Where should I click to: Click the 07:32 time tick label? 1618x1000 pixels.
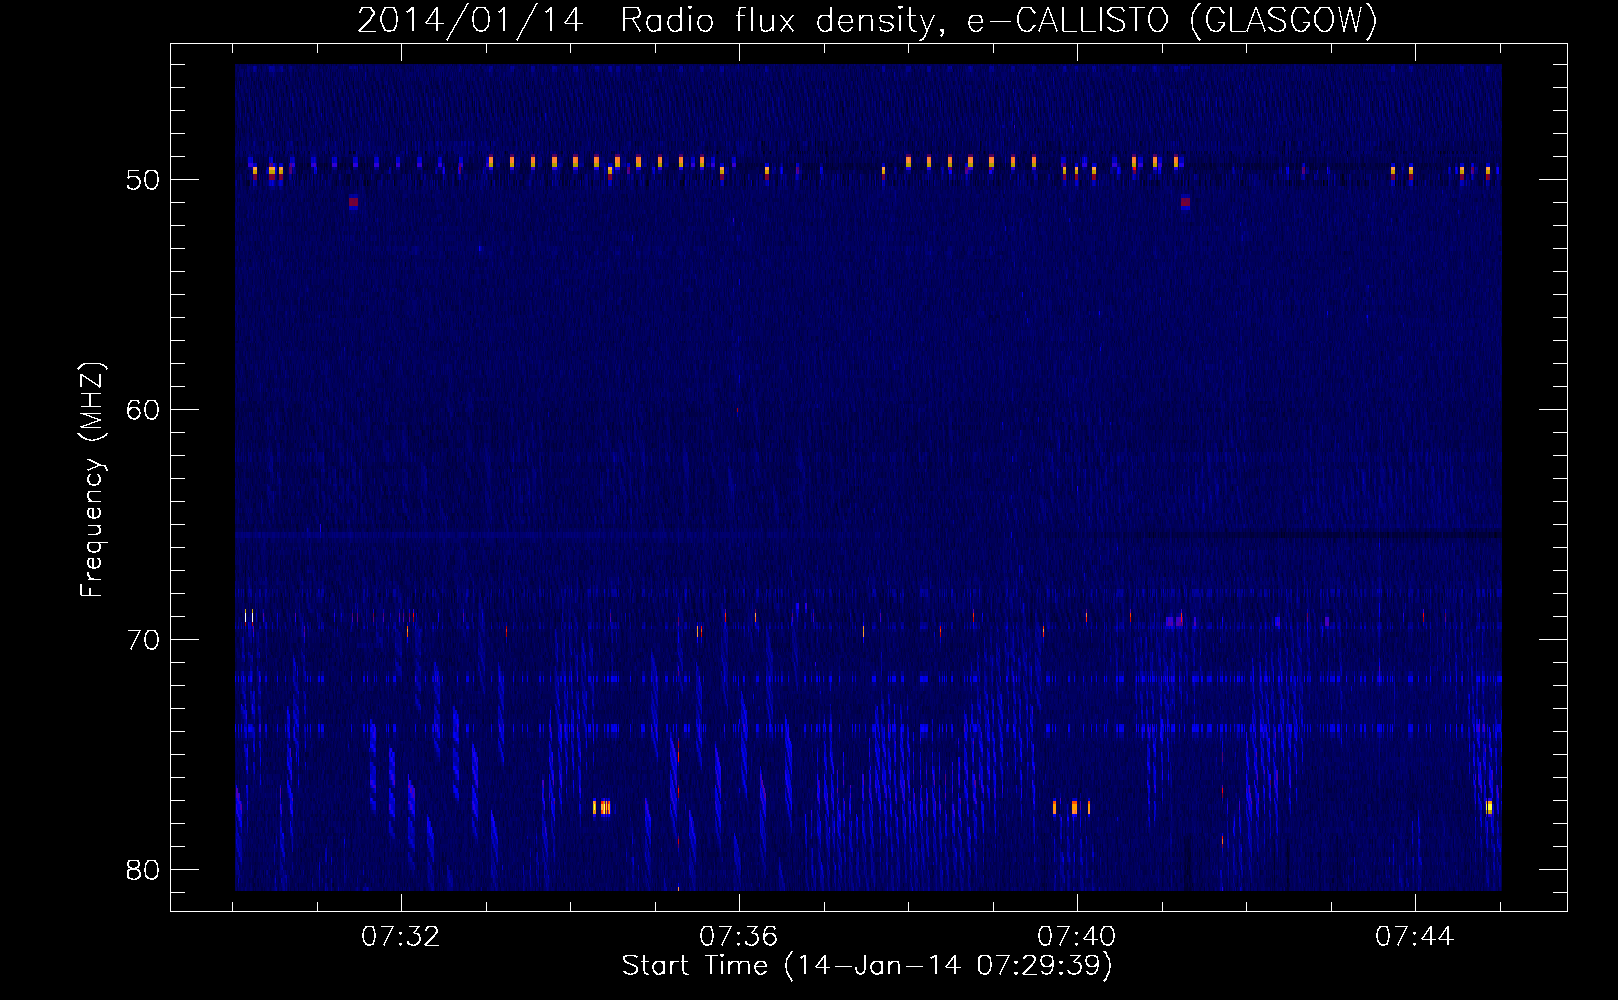coord(400,937)
